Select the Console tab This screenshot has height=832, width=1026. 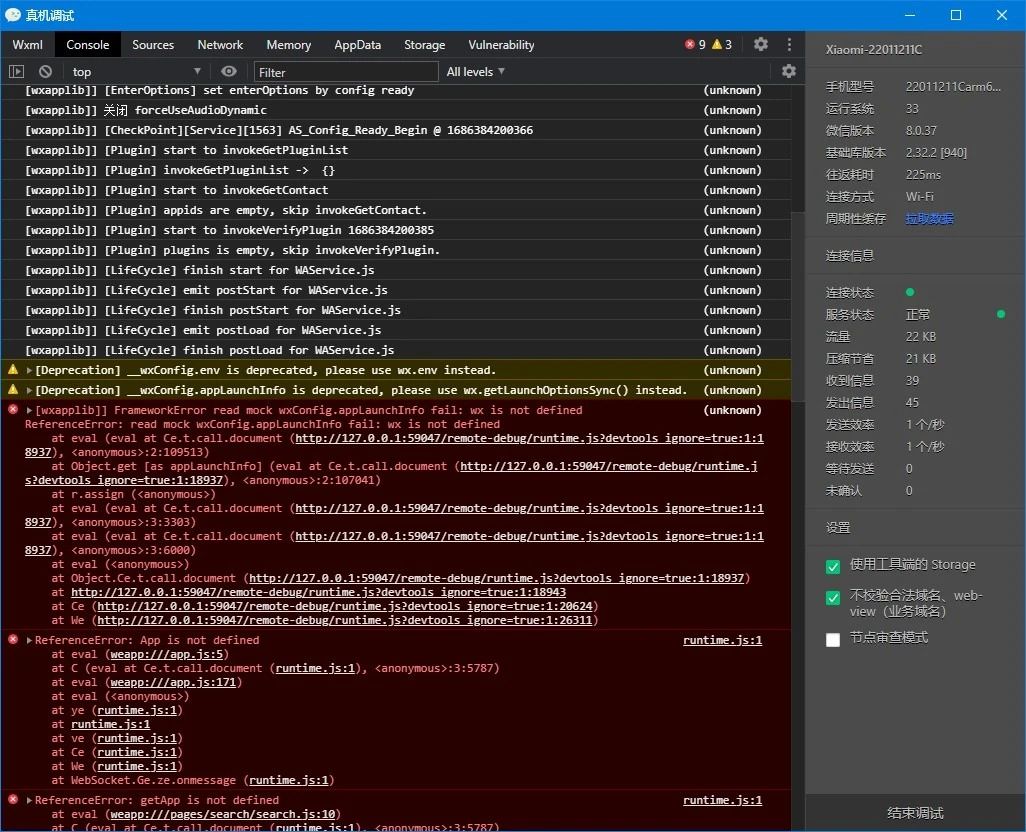88,44
